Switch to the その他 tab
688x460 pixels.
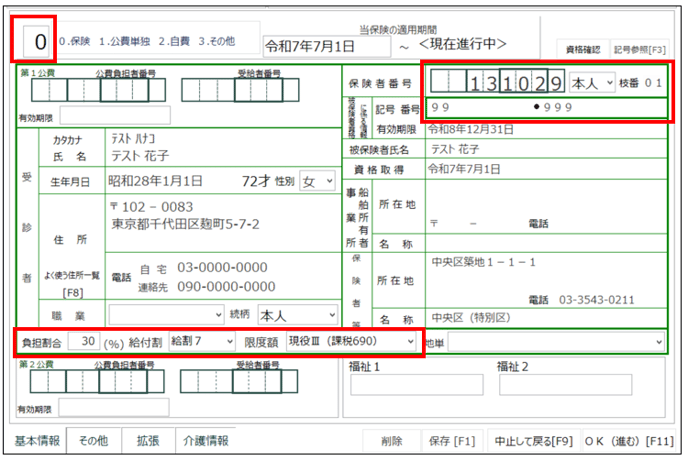(x=94, y=440)
